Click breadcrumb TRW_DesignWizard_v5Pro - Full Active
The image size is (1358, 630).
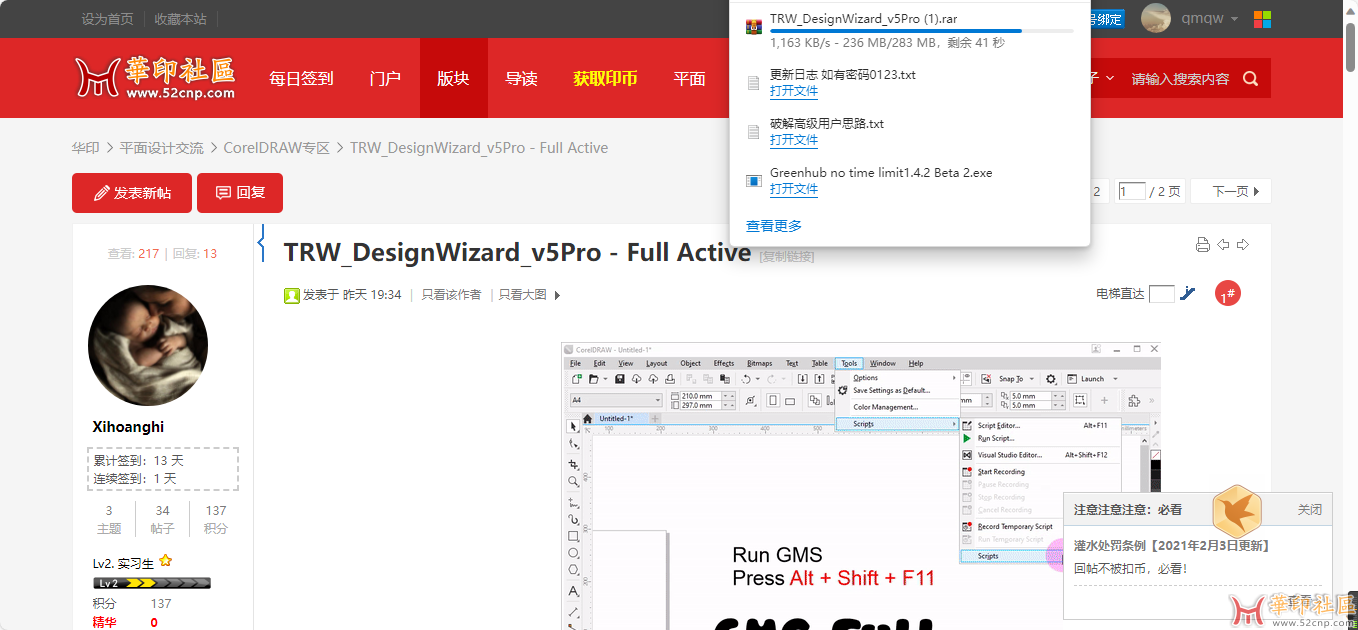pyautogui.click(x=479, y=148)
